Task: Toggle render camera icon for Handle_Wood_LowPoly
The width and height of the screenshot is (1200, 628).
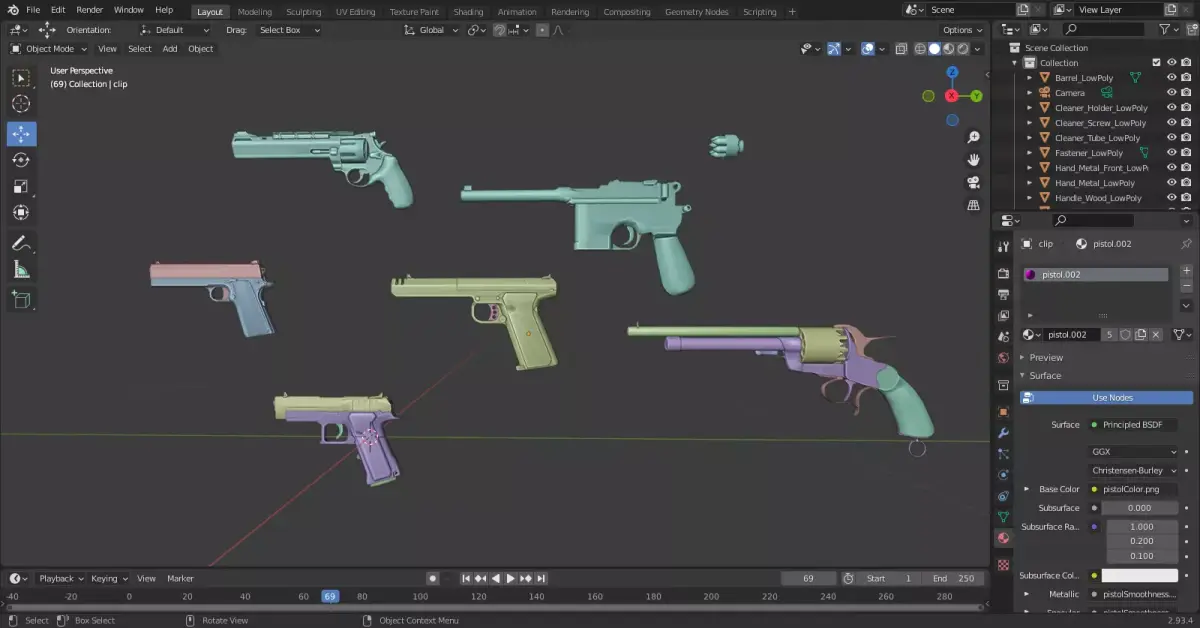Action: coord(1186,198)
